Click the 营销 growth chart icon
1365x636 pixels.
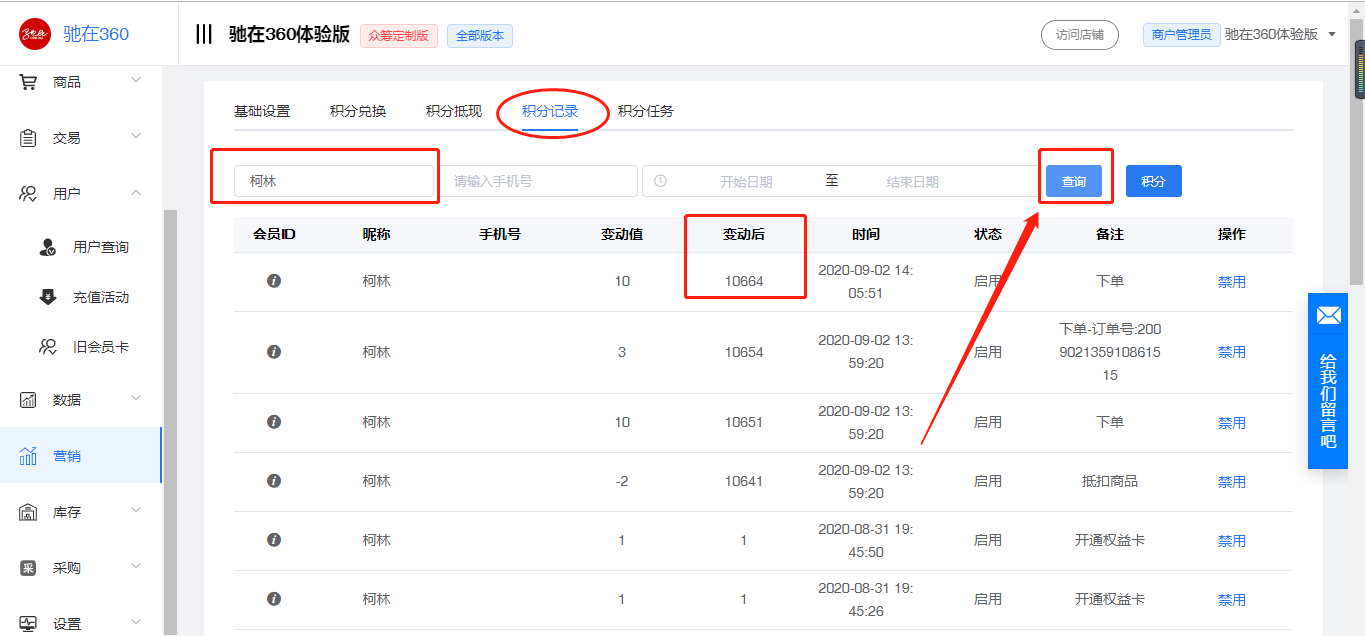pyautogui.click(x=29, y=456)
